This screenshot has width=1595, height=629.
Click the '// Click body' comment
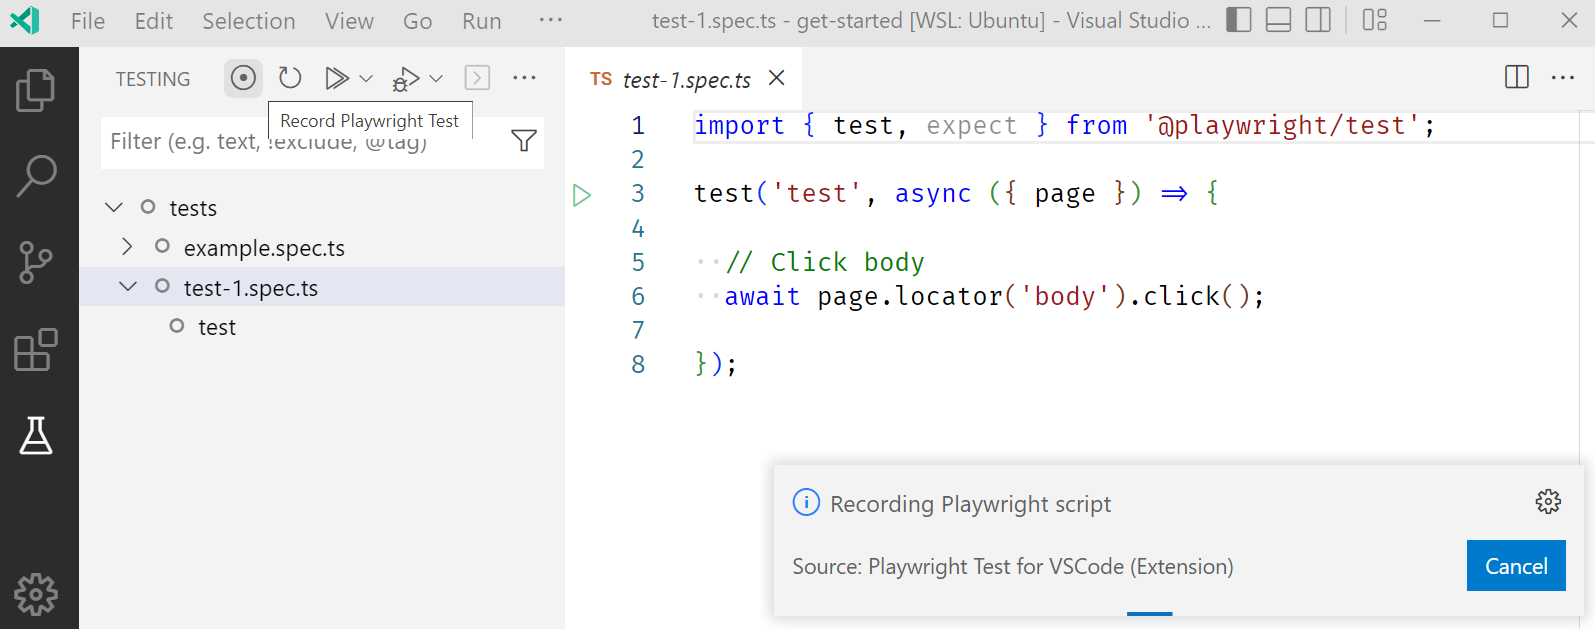click(825, 262)
